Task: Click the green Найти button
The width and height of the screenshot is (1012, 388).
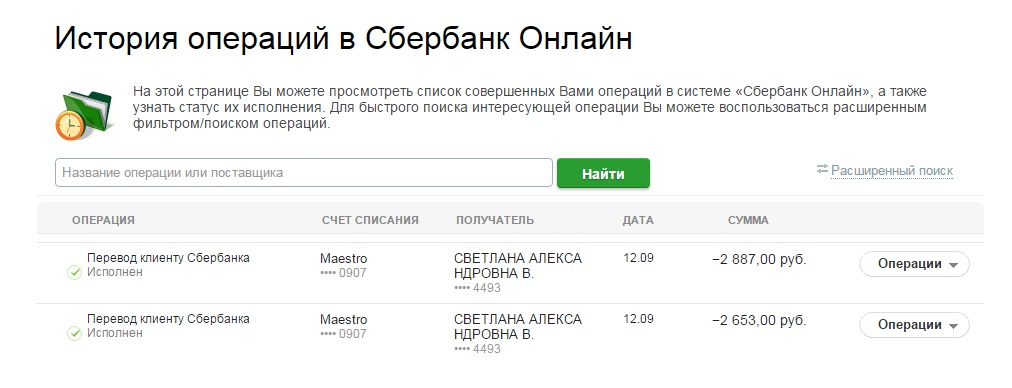Action: coord(603,174)
